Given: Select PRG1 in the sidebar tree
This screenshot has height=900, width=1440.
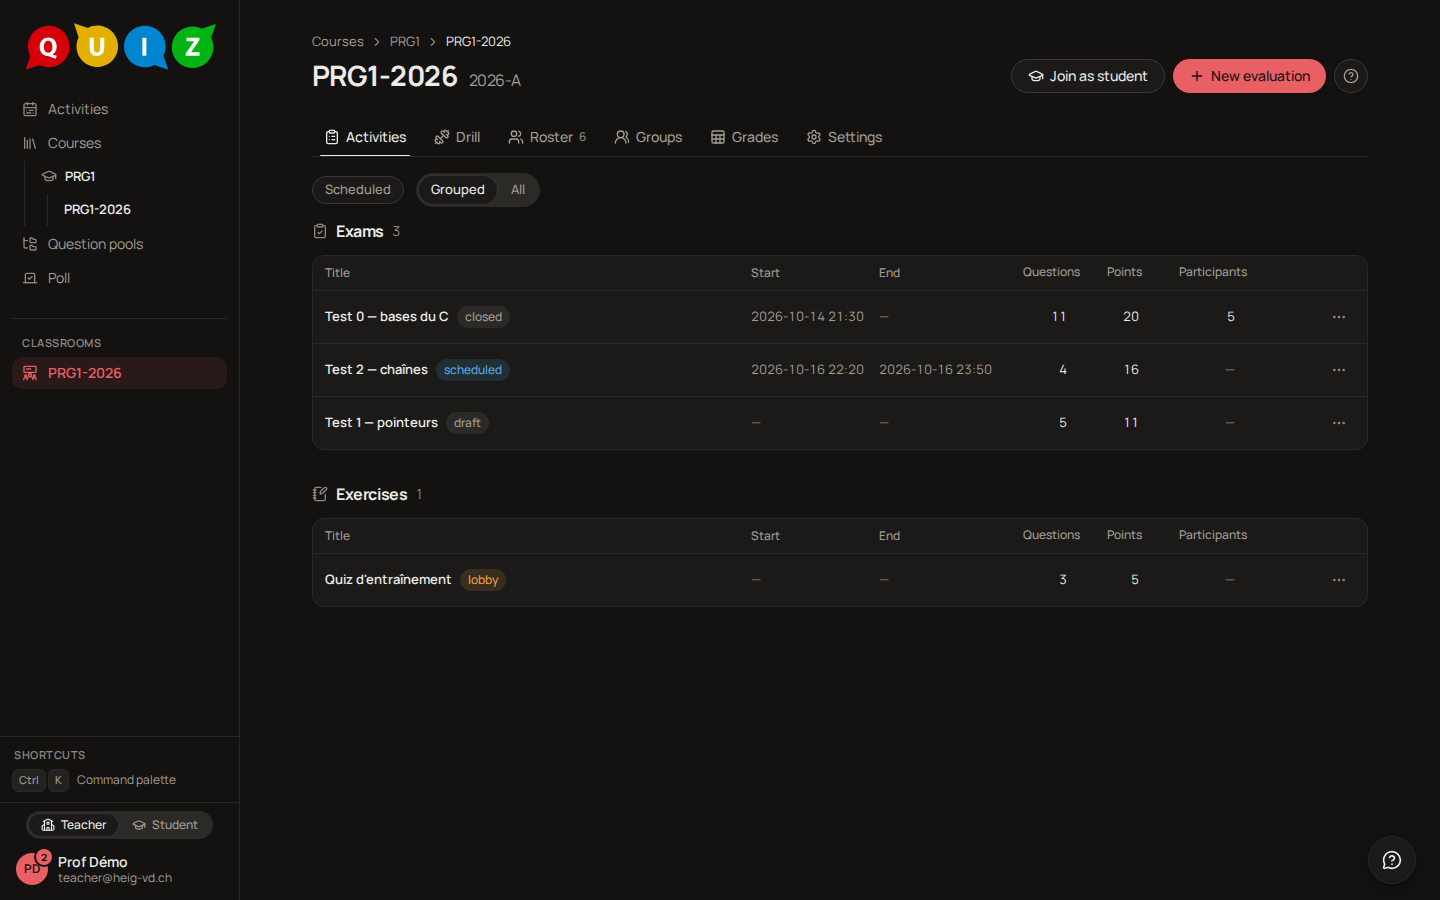Looking at the screenshot, I should [x=80, y=176].
